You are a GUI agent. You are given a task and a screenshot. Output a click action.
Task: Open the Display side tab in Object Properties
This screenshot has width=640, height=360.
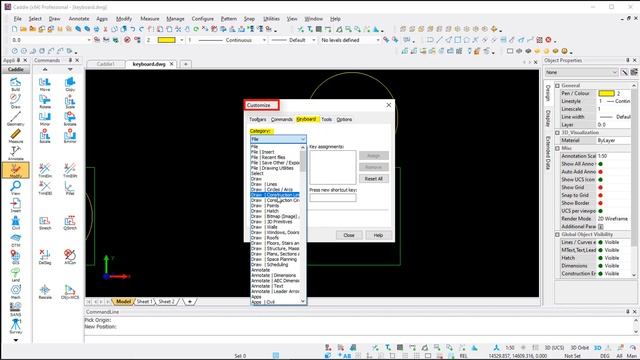(x=548, y=118)
